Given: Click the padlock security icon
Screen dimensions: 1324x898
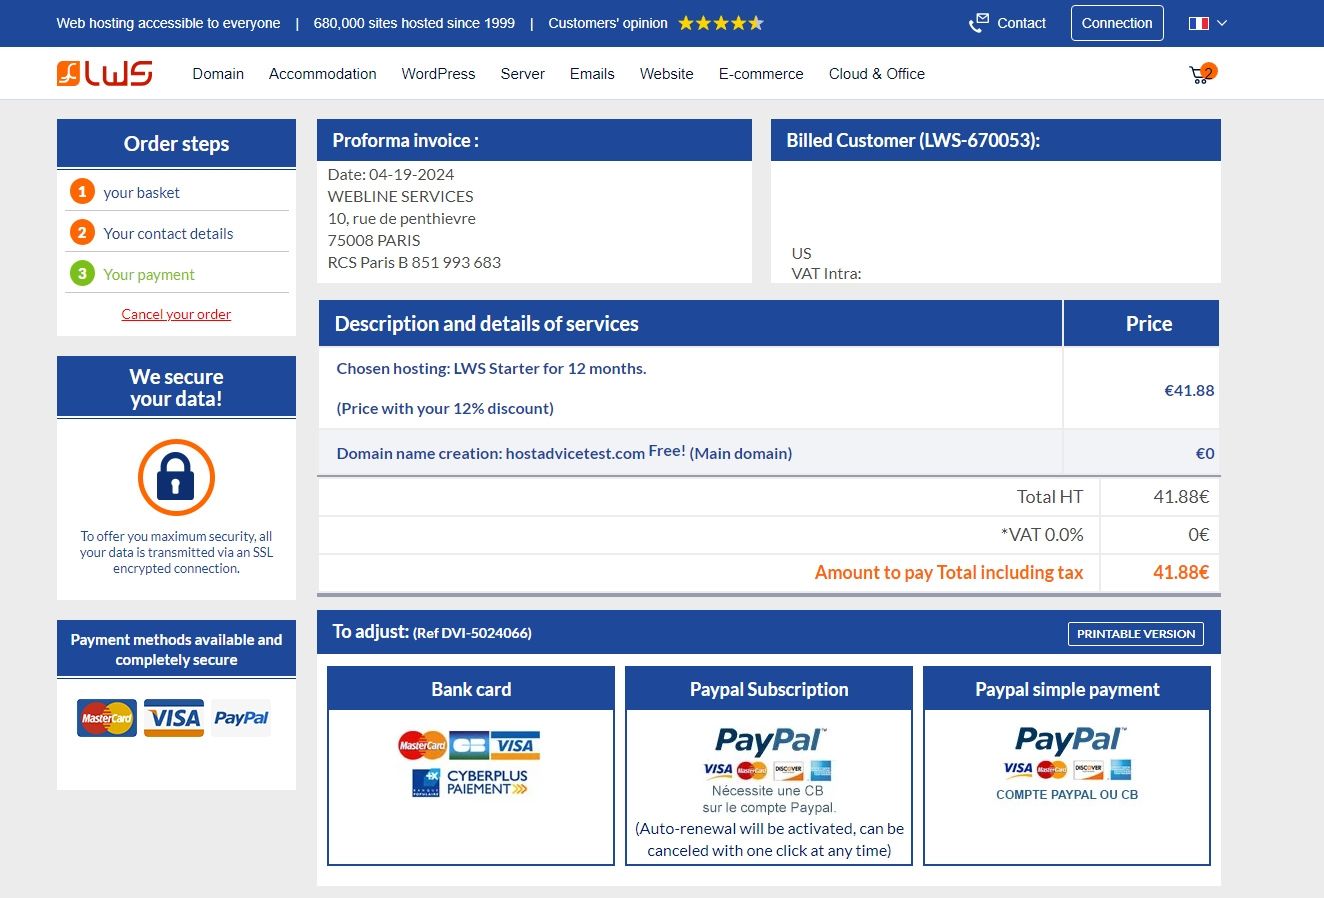Looking at the screenshot, I should tap(176, 477).
